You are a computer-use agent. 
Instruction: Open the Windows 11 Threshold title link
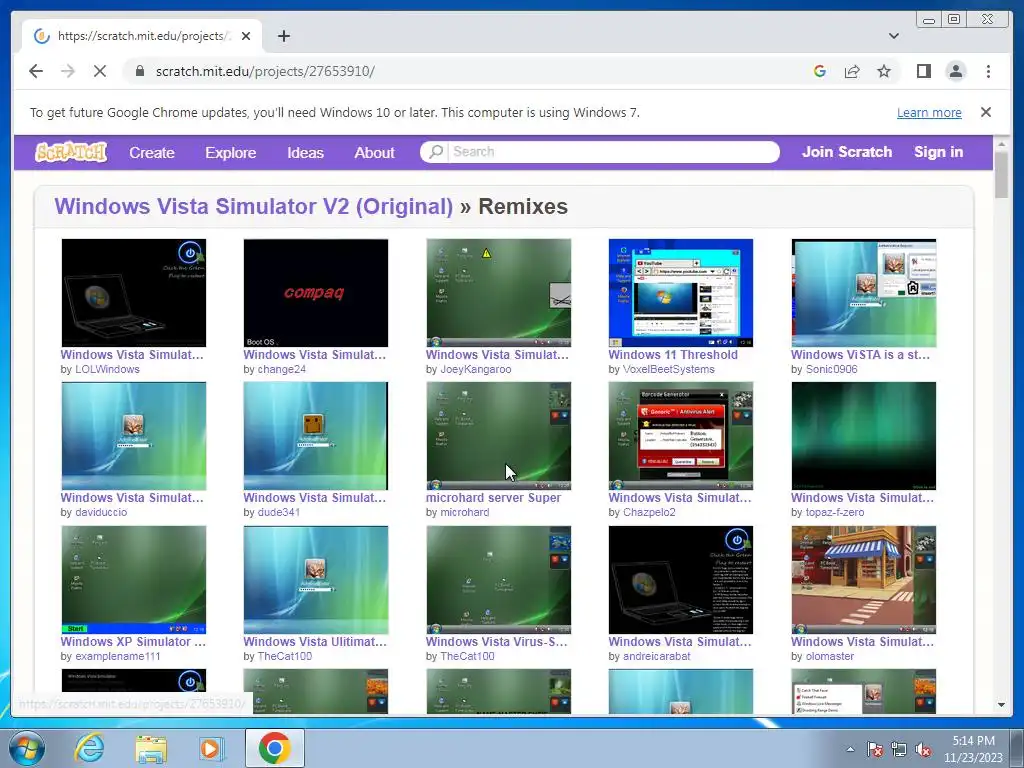[673, 355]
